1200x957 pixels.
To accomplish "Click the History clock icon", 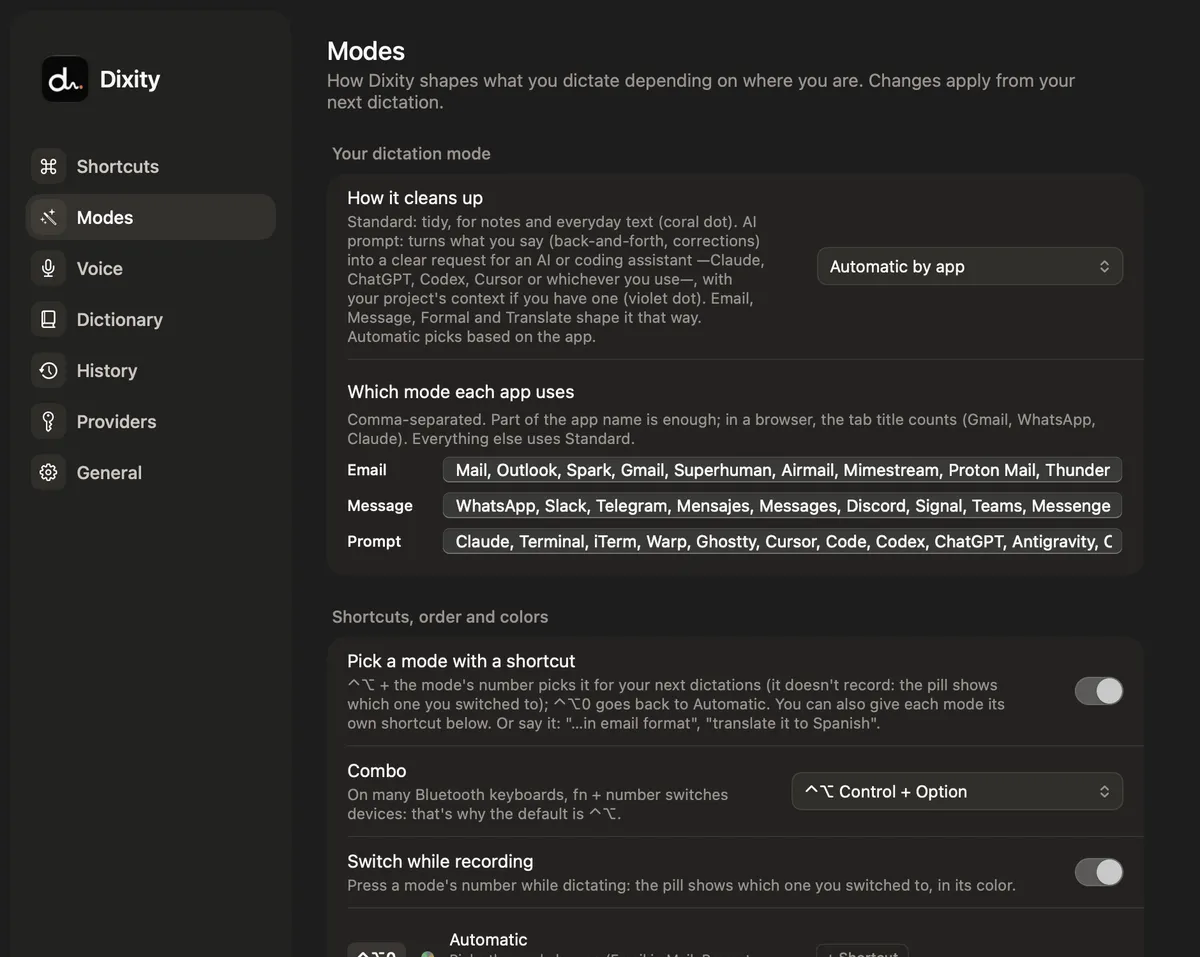I will point(48,370).
